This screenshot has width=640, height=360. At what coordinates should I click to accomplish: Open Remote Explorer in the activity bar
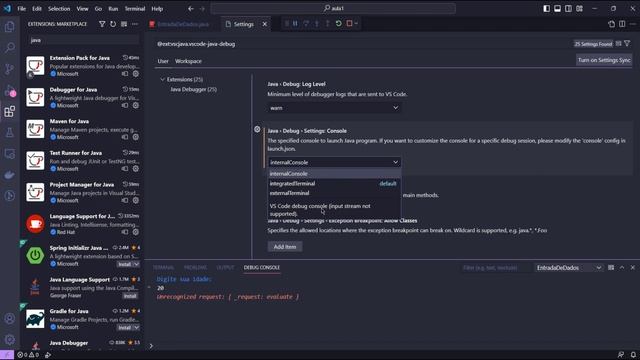point(9,154)
